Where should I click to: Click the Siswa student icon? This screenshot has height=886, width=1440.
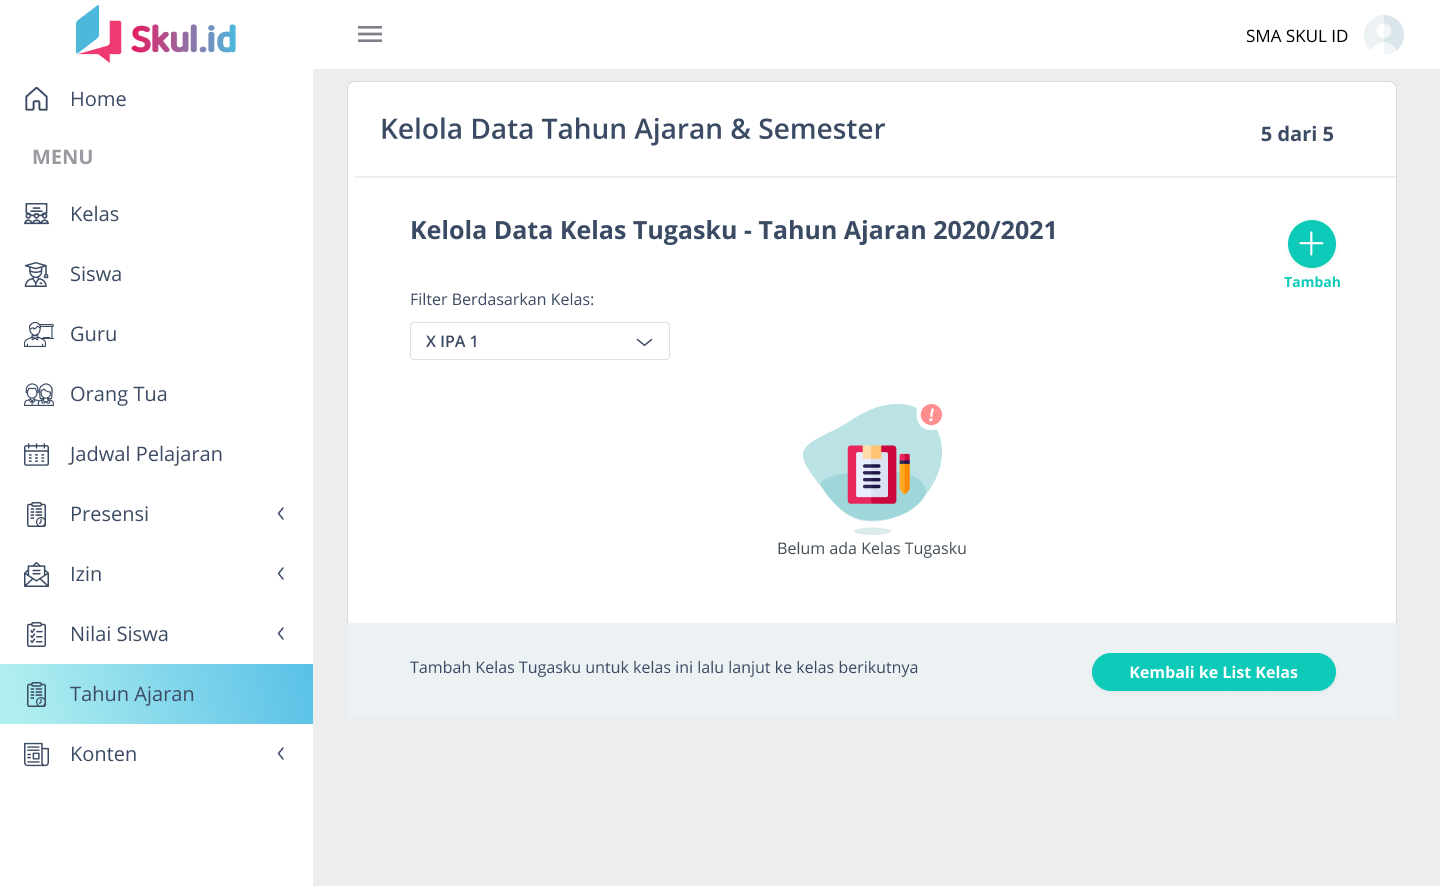[37, 274]
